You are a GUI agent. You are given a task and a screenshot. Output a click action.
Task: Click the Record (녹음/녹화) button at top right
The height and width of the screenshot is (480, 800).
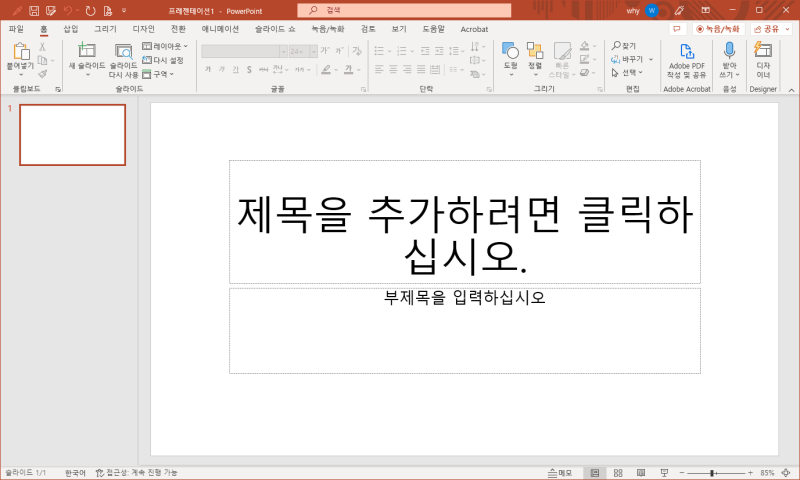[718, 29]
